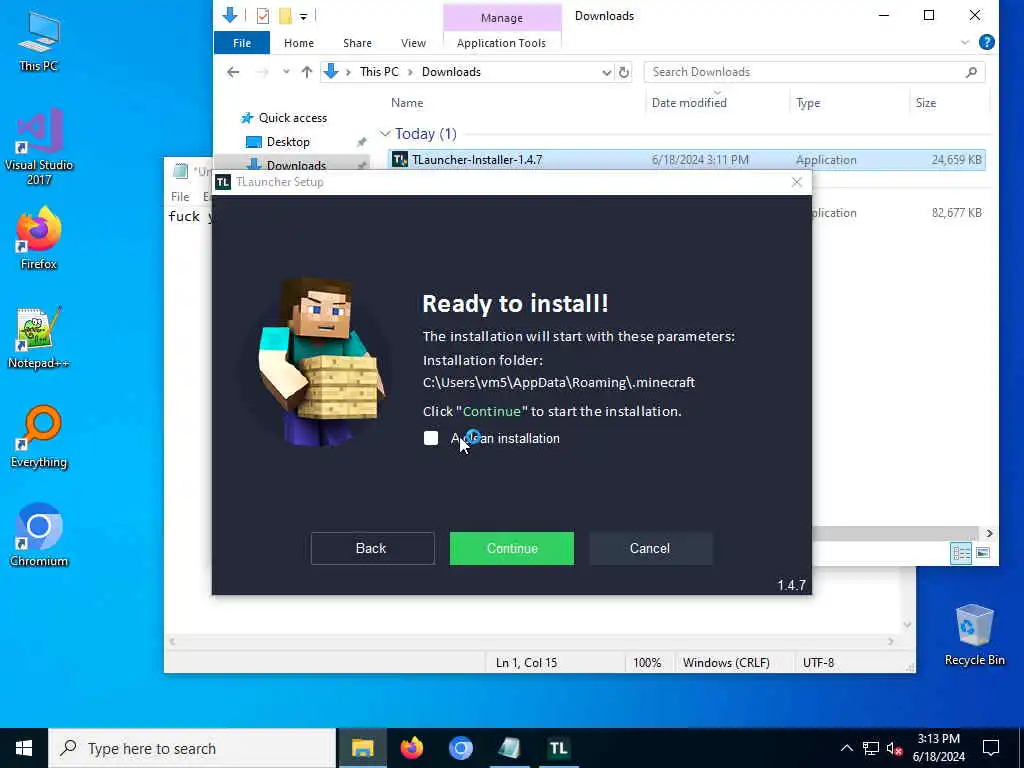Sort by the Size column header
This screenshot has width=1024, height=768.
925,103
